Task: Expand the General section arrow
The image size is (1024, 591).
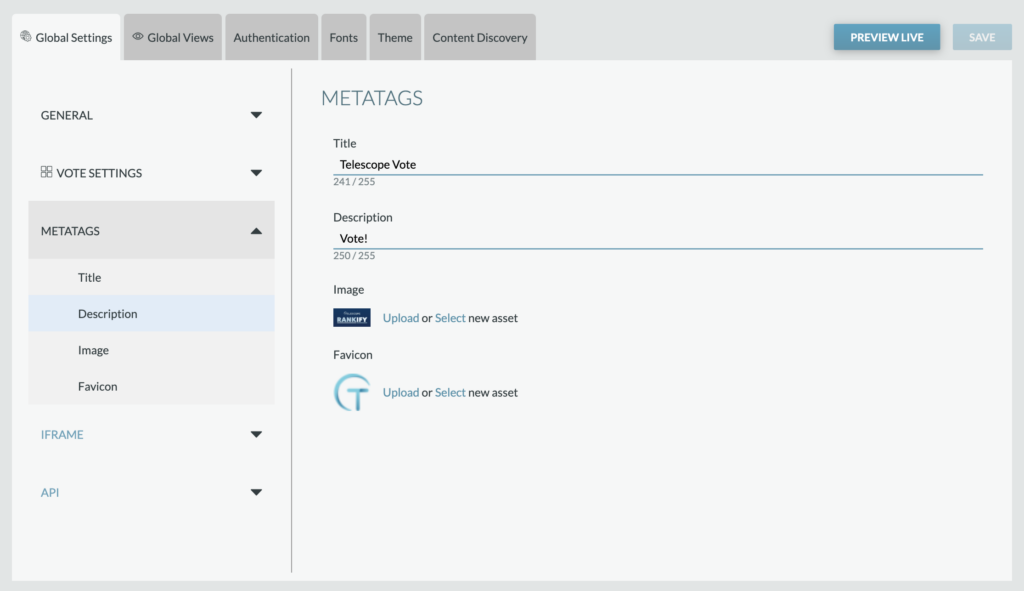Action: pyautogui.click(x=256, y=115)
